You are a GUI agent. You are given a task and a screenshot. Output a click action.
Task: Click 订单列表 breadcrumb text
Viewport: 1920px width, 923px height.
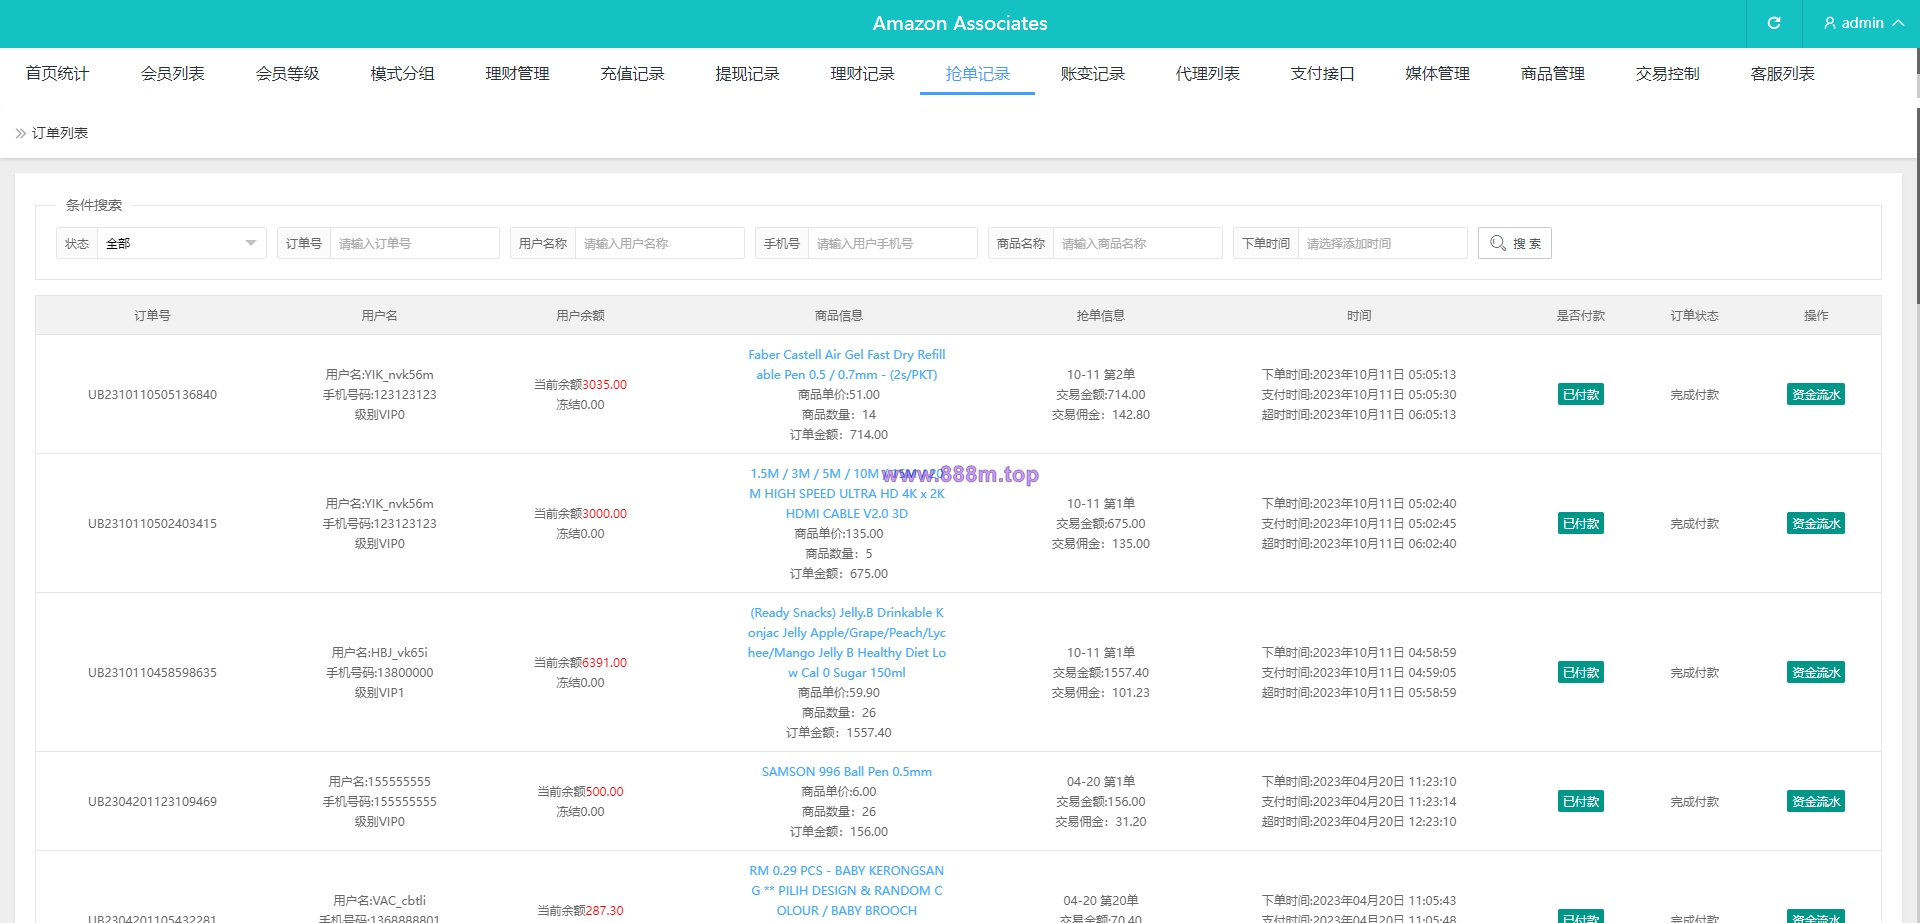60,133
